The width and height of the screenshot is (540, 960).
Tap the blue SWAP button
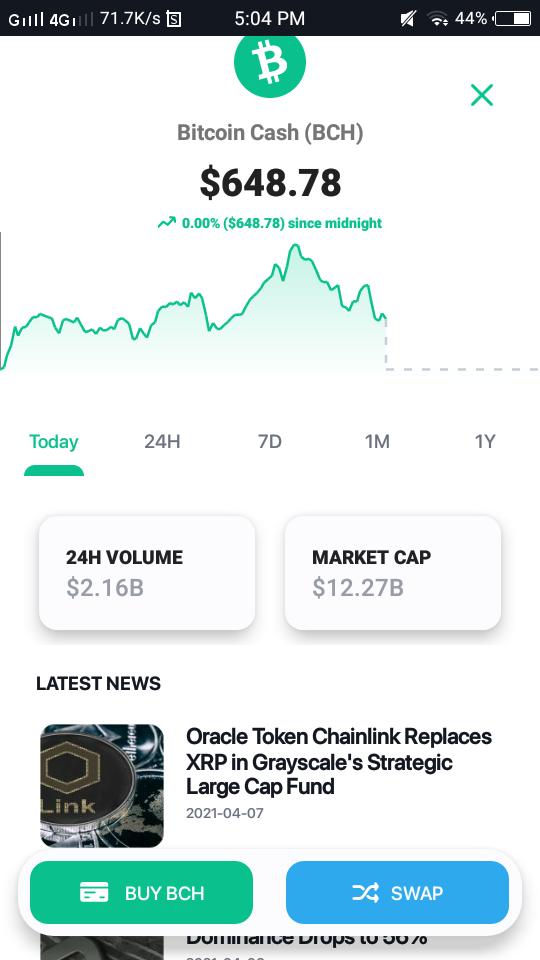point(397,893)
